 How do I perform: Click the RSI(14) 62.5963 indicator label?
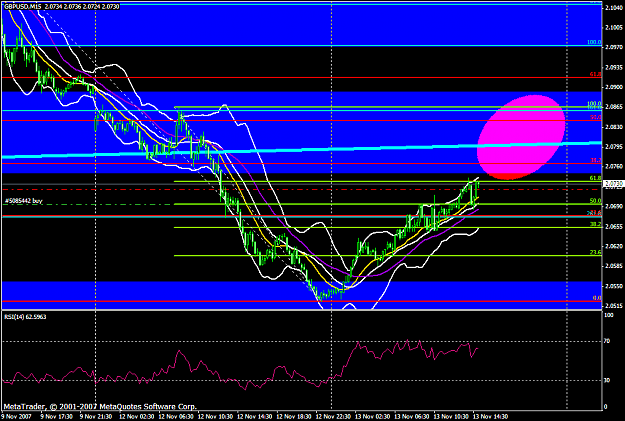(25, 317)
